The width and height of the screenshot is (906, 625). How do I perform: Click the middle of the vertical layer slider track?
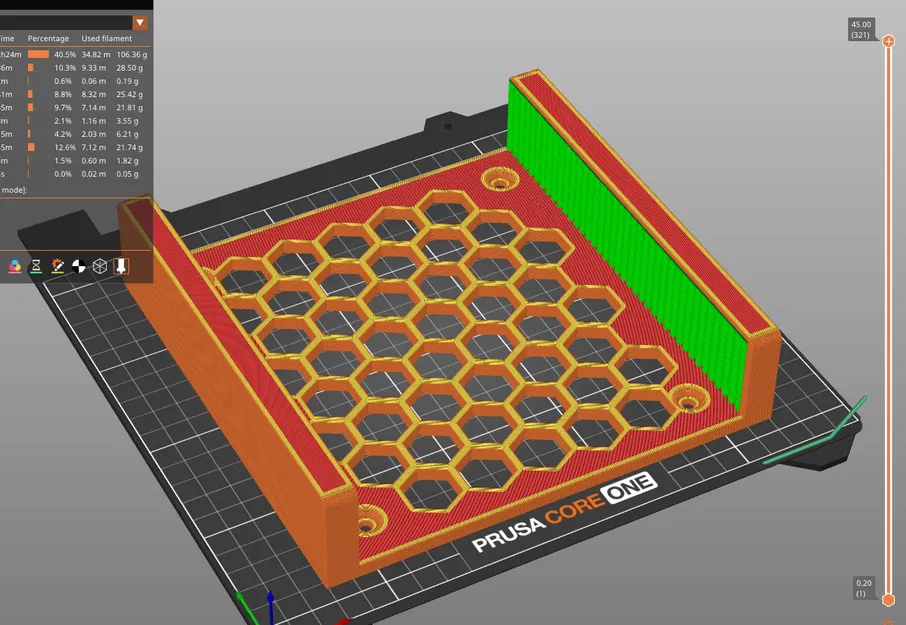tap(889, 321)
